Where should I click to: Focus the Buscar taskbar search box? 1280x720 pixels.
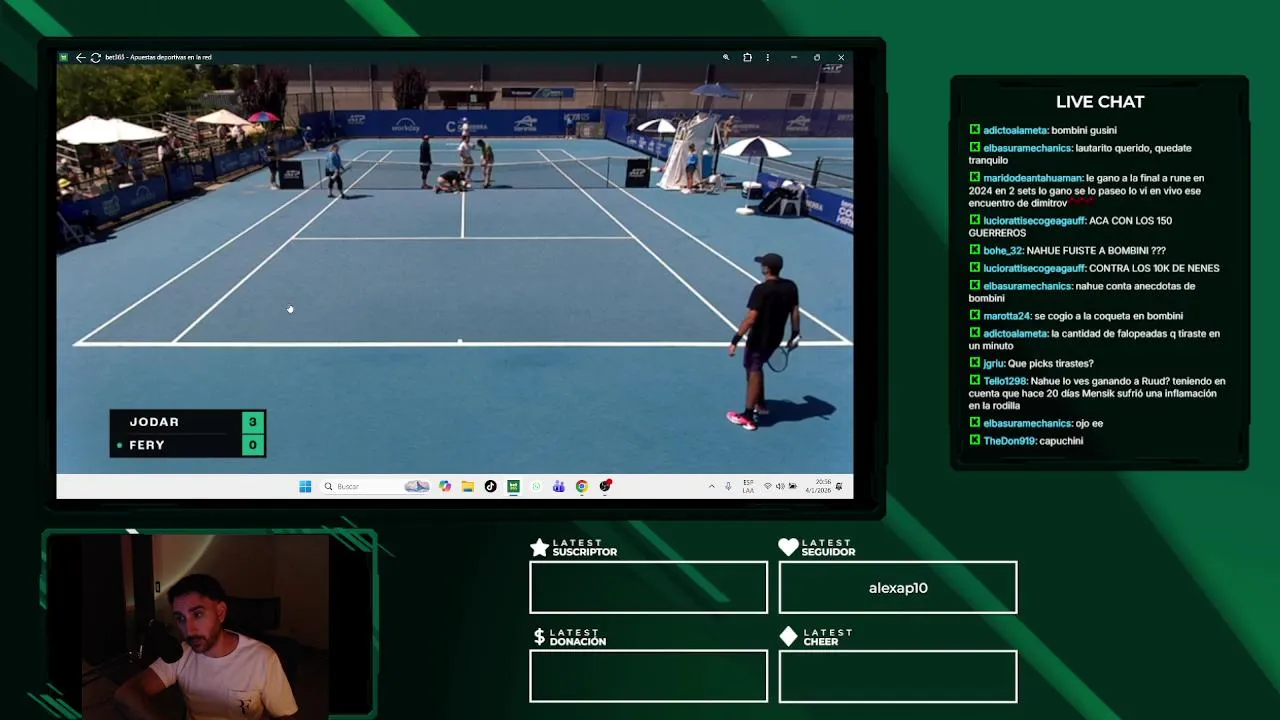375,486
